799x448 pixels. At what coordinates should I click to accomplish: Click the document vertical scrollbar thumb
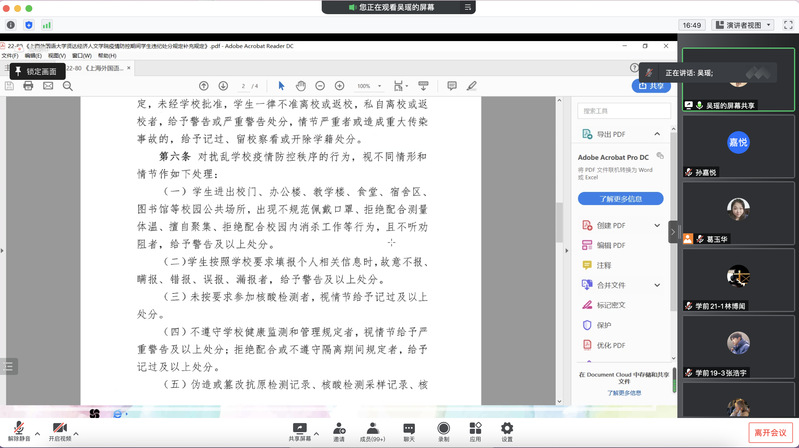[x=559, y=222]
